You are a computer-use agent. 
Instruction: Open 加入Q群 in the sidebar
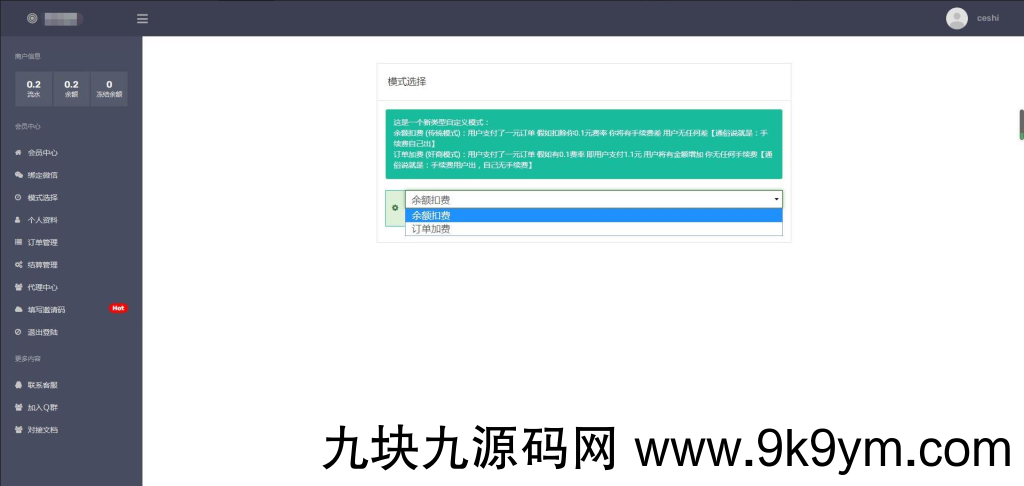[42, 408]
